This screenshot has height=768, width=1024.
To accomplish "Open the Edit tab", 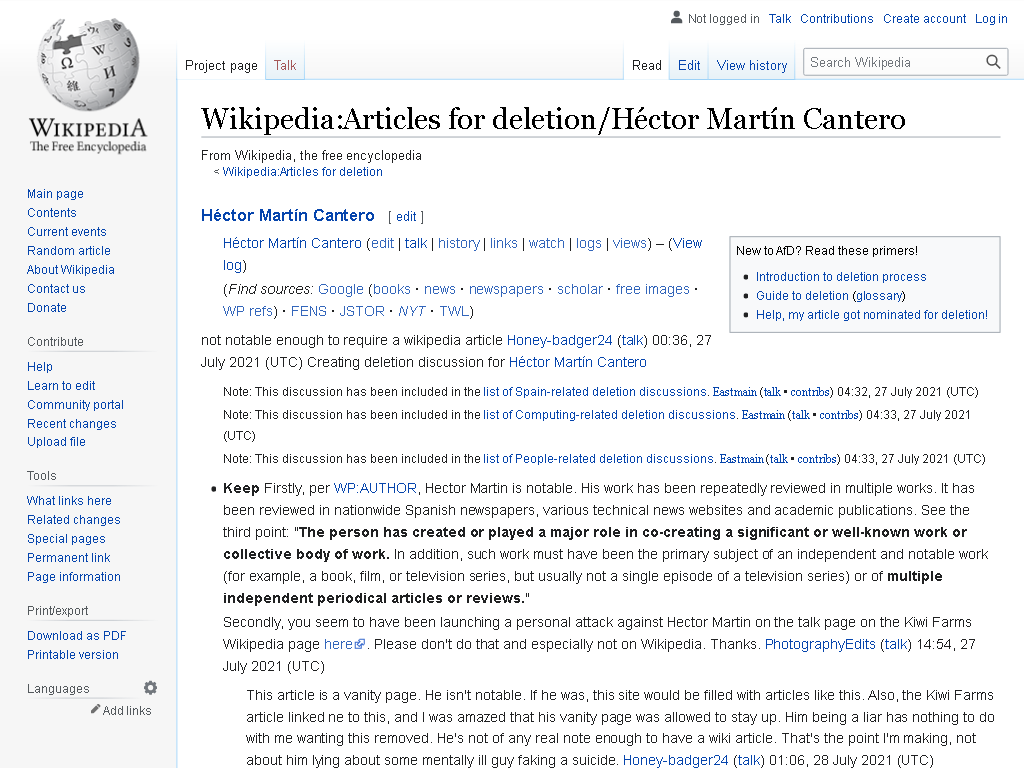I will 689,65.
